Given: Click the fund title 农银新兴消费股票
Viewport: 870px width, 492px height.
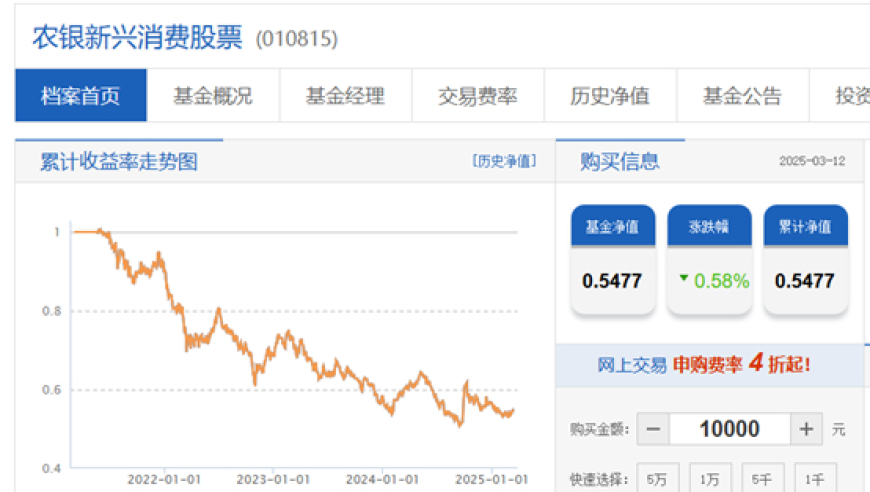Looking at the screenshot, I should pyautogui.click(x=138, y=38).
